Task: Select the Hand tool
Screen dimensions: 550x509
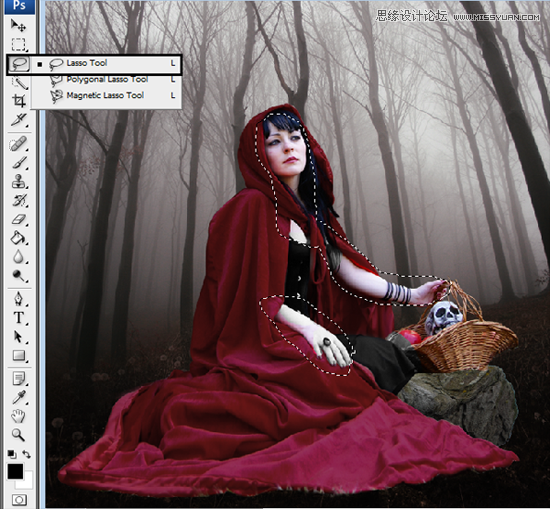Action: 19,416
